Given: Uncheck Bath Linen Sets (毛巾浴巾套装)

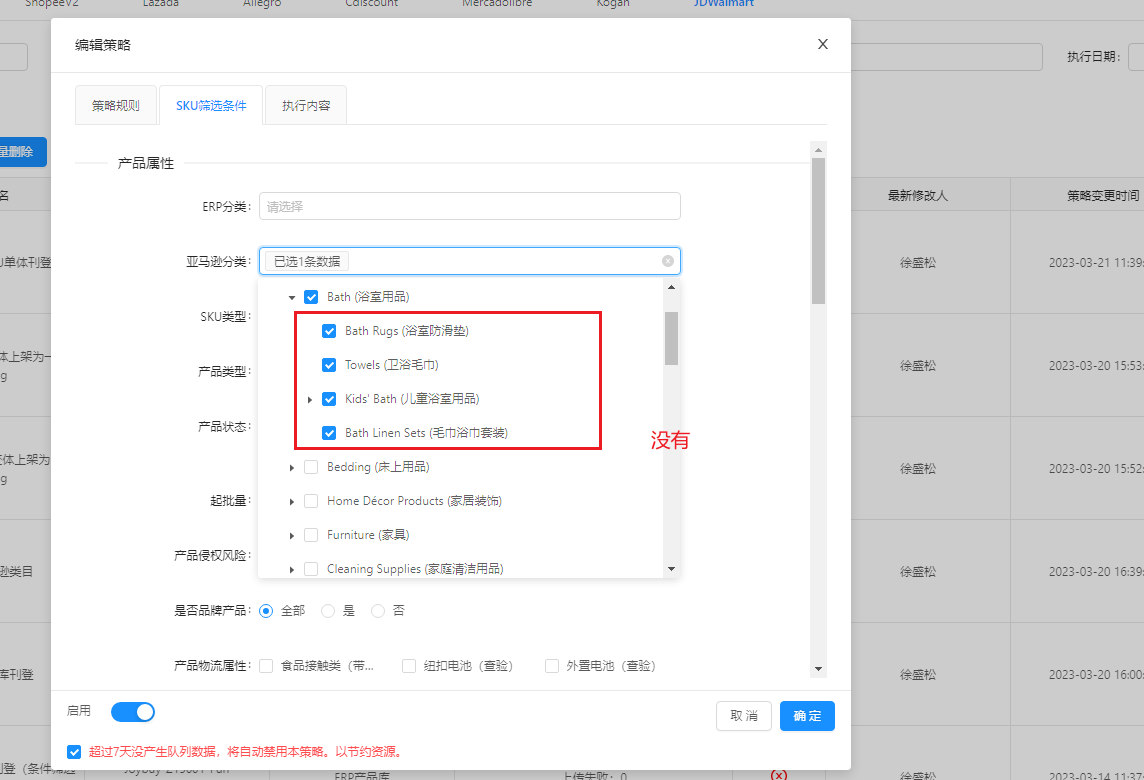Looking at the screenshot, I should point(329,433).
